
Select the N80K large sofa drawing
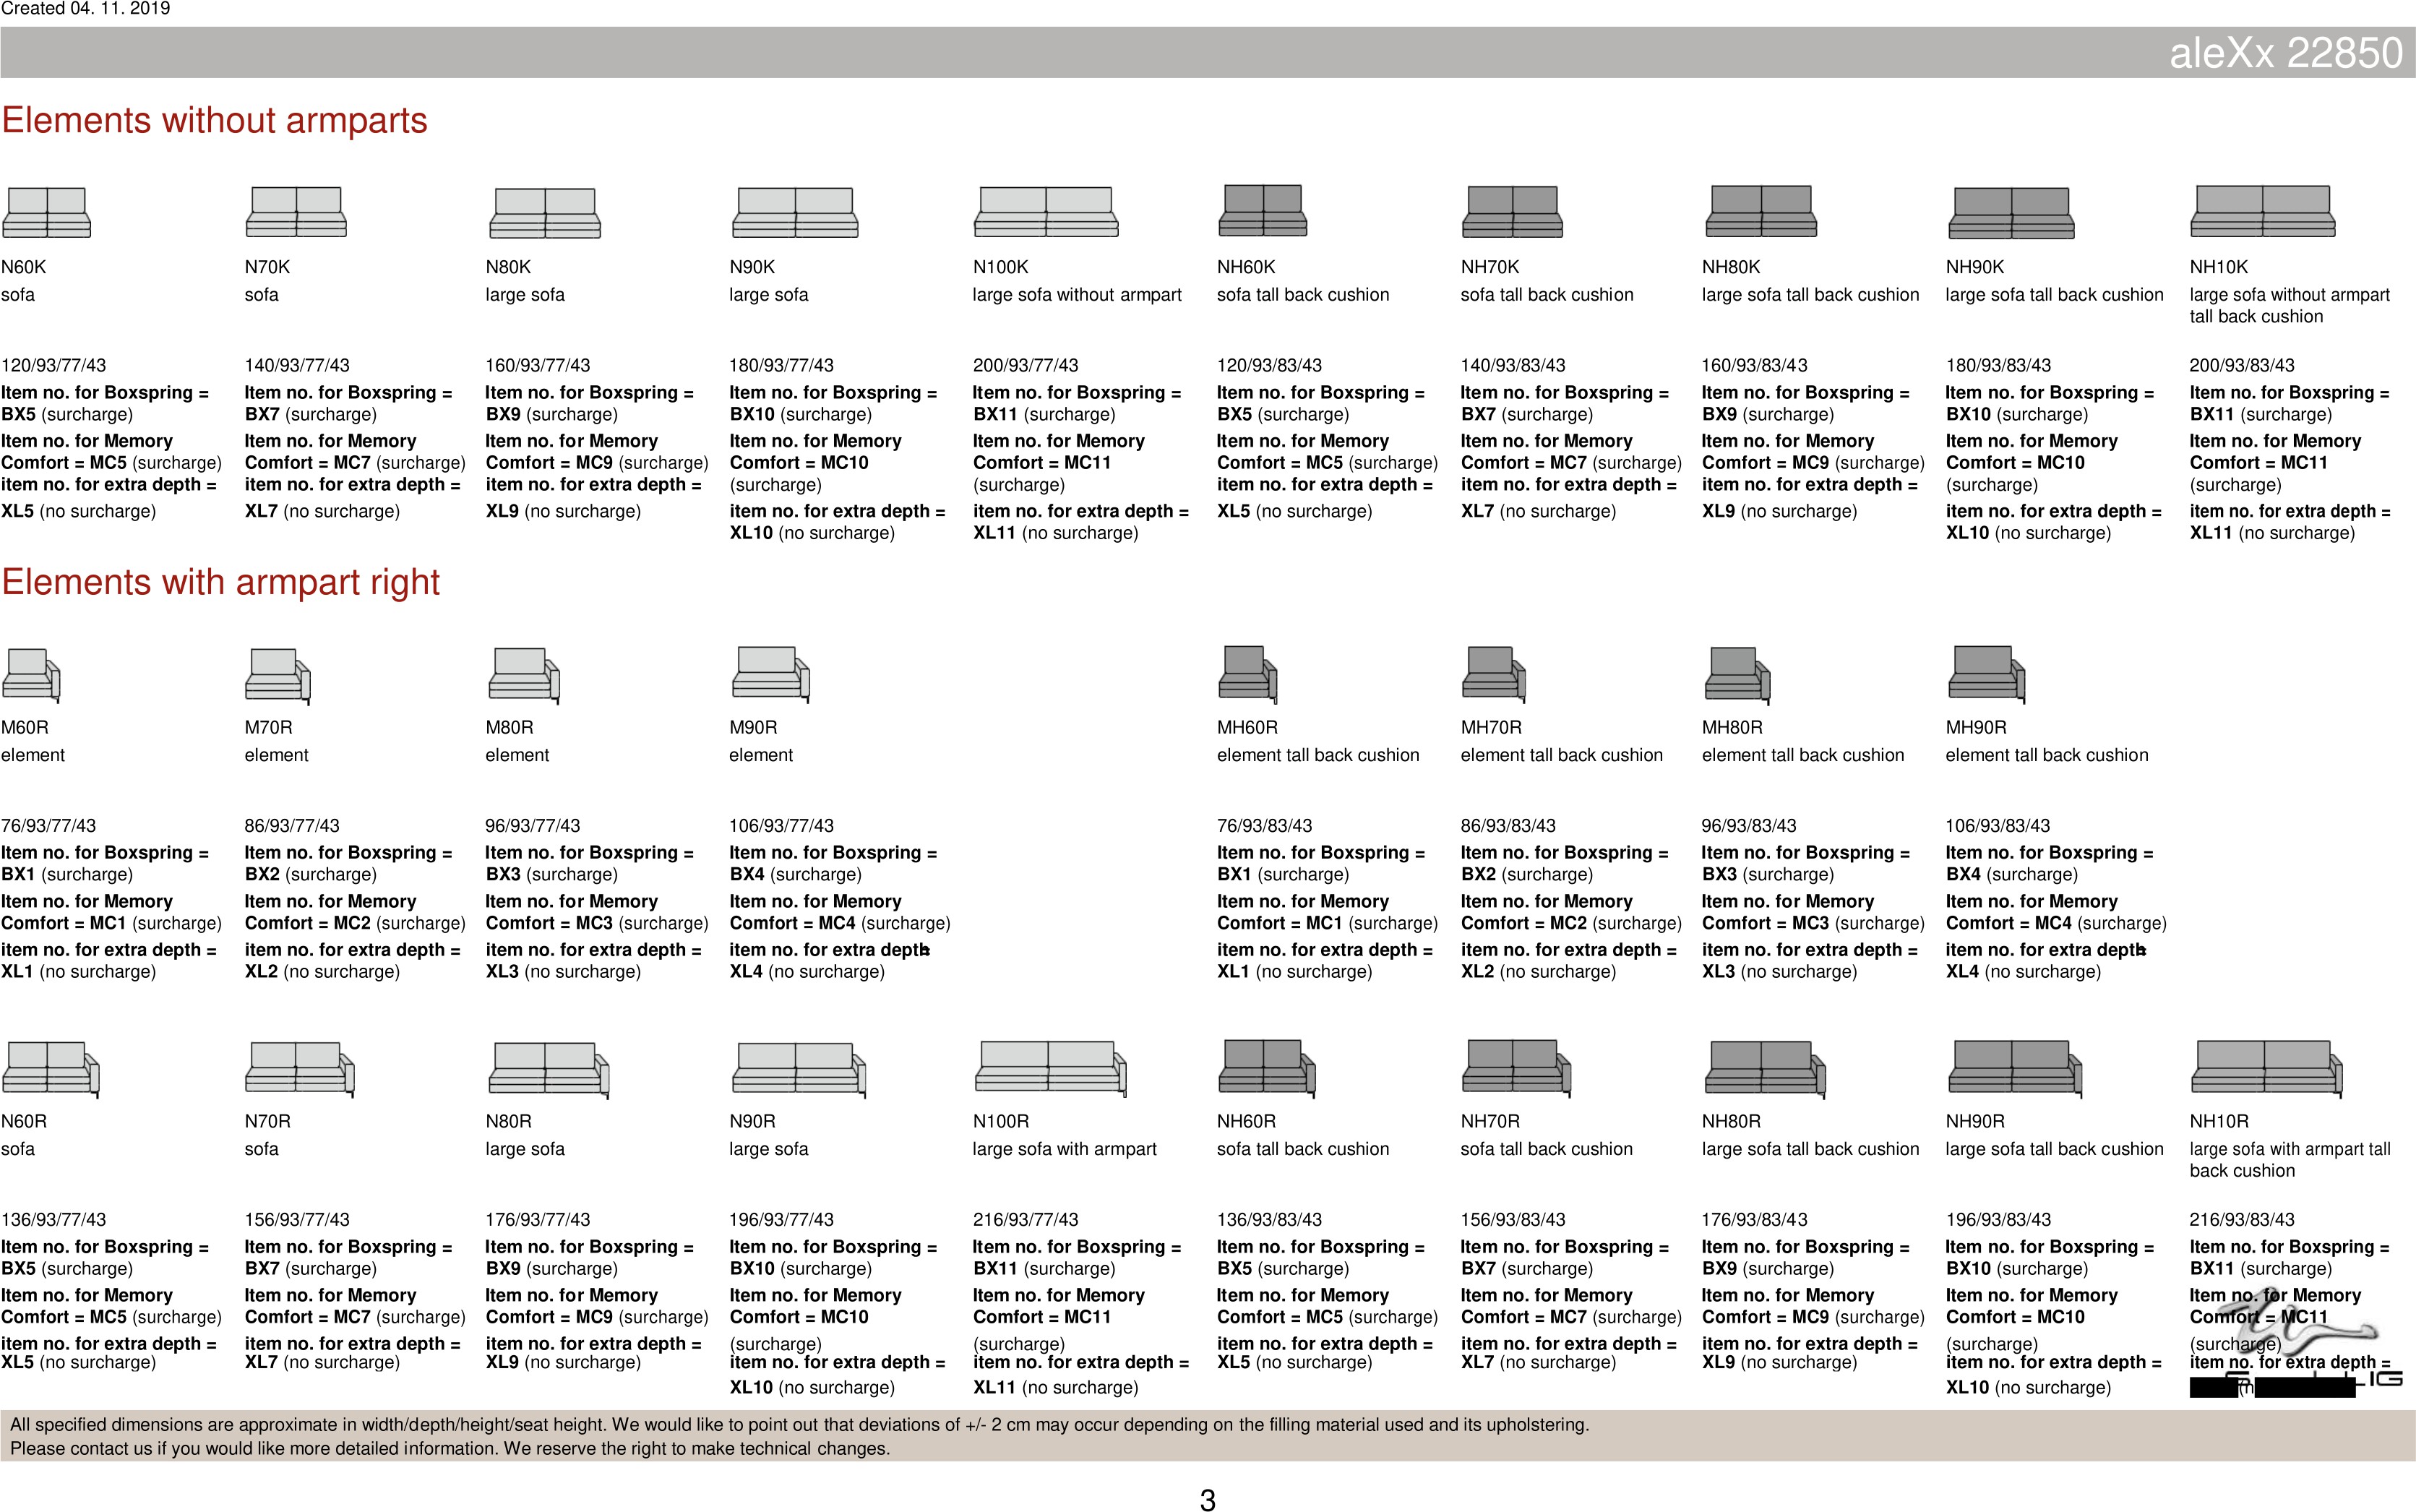pyautogui.click(x=545, y=212)
